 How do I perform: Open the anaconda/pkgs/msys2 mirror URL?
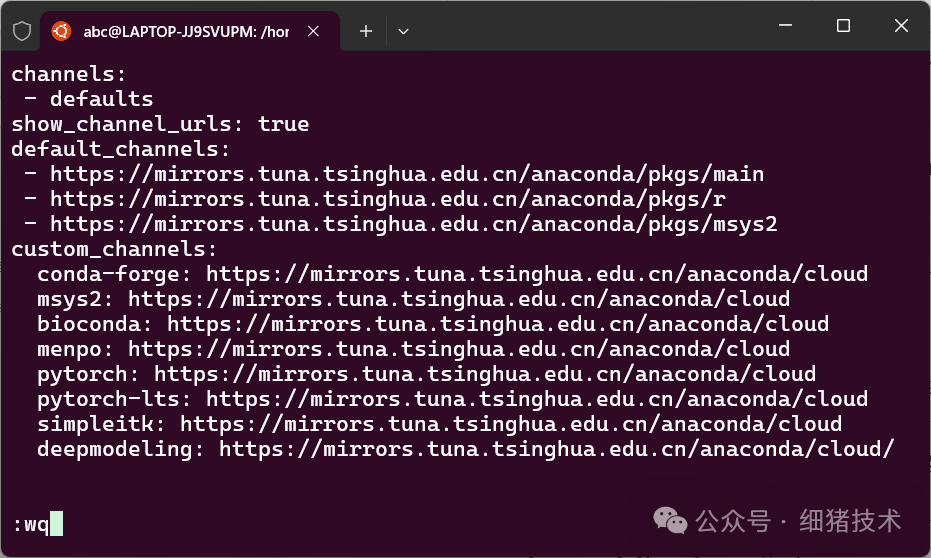[x=413, y=224]
